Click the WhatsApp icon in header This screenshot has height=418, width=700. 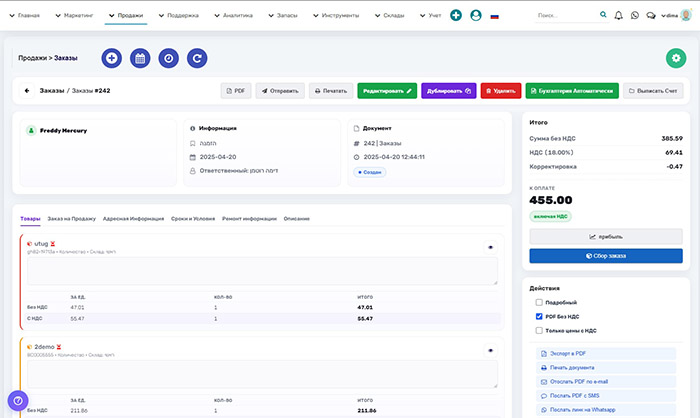pyautogui.click(x=634, y=16)
